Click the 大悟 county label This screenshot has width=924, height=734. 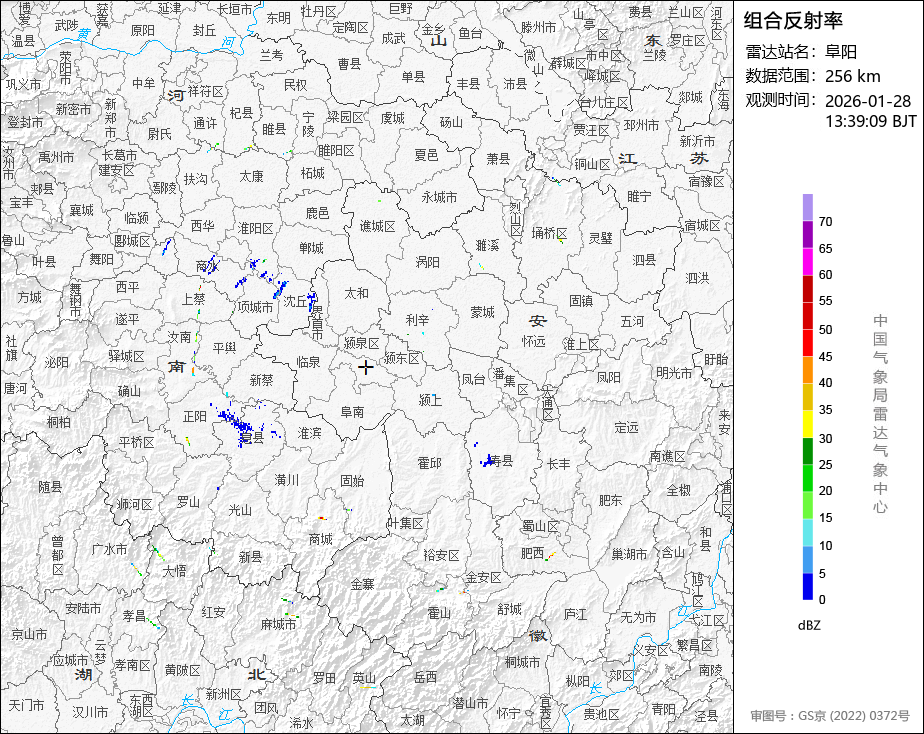174,570
